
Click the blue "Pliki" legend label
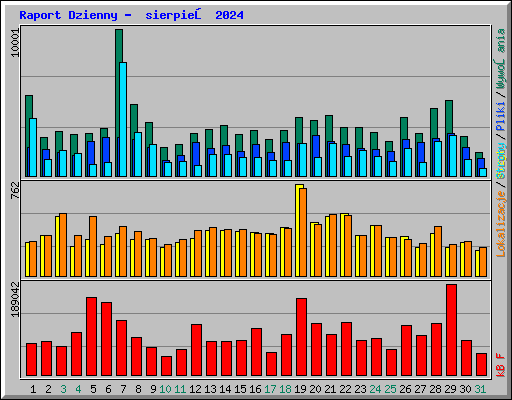point(501,116)
